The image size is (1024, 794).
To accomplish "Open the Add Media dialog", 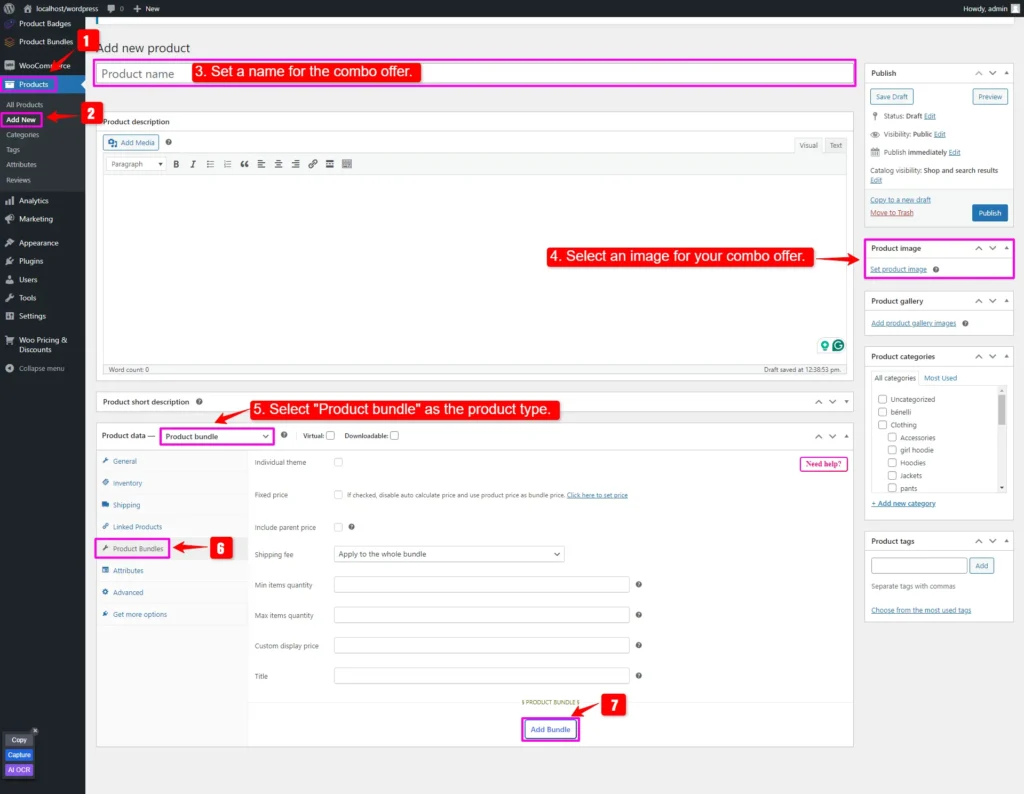I will click(x=130, y=142).
